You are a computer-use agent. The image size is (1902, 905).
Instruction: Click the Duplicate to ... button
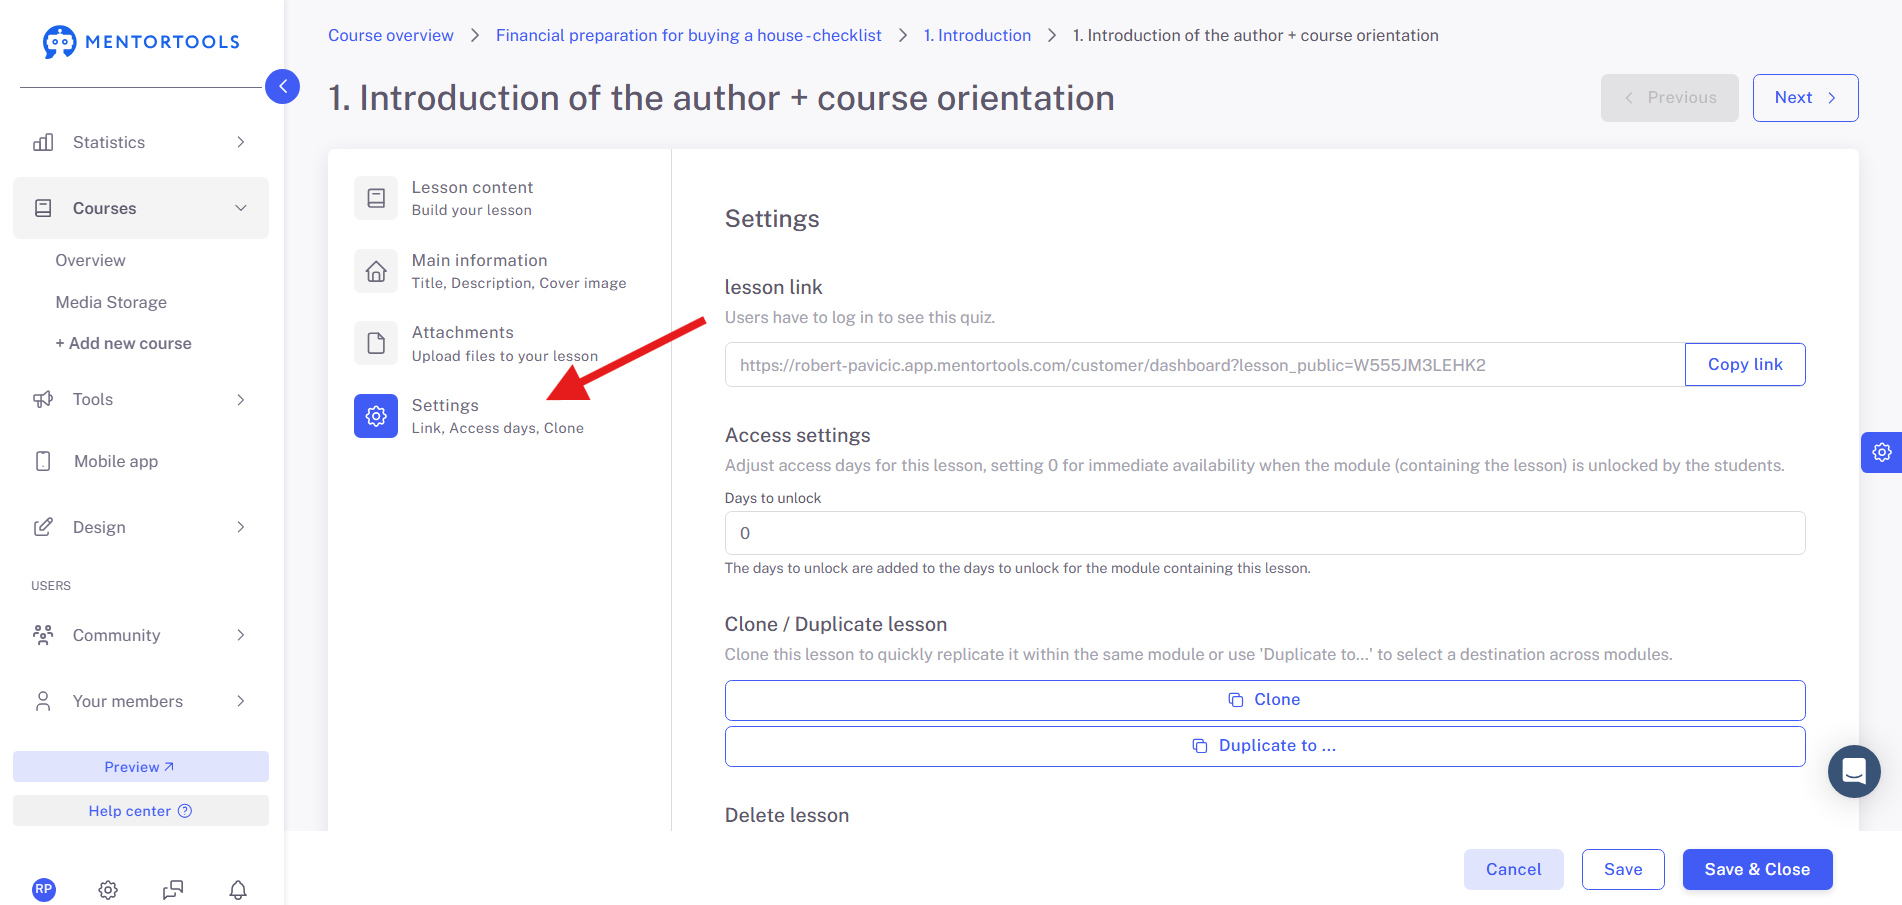[x=1265, y=746]
